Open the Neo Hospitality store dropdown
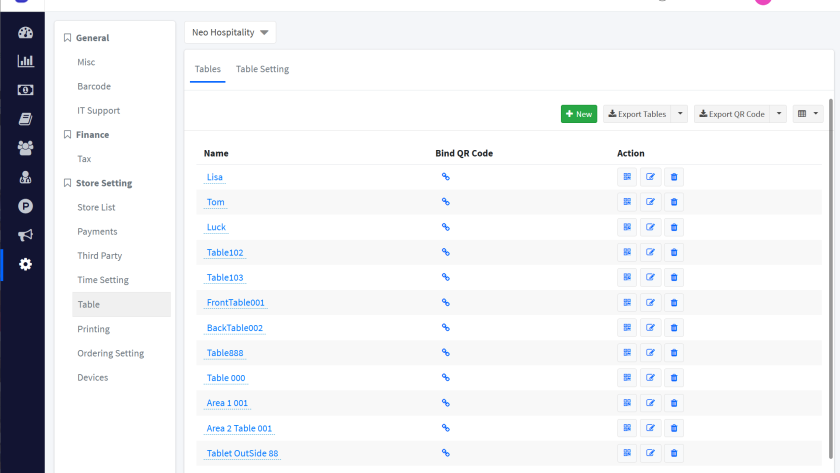 (x=230, y=33)
